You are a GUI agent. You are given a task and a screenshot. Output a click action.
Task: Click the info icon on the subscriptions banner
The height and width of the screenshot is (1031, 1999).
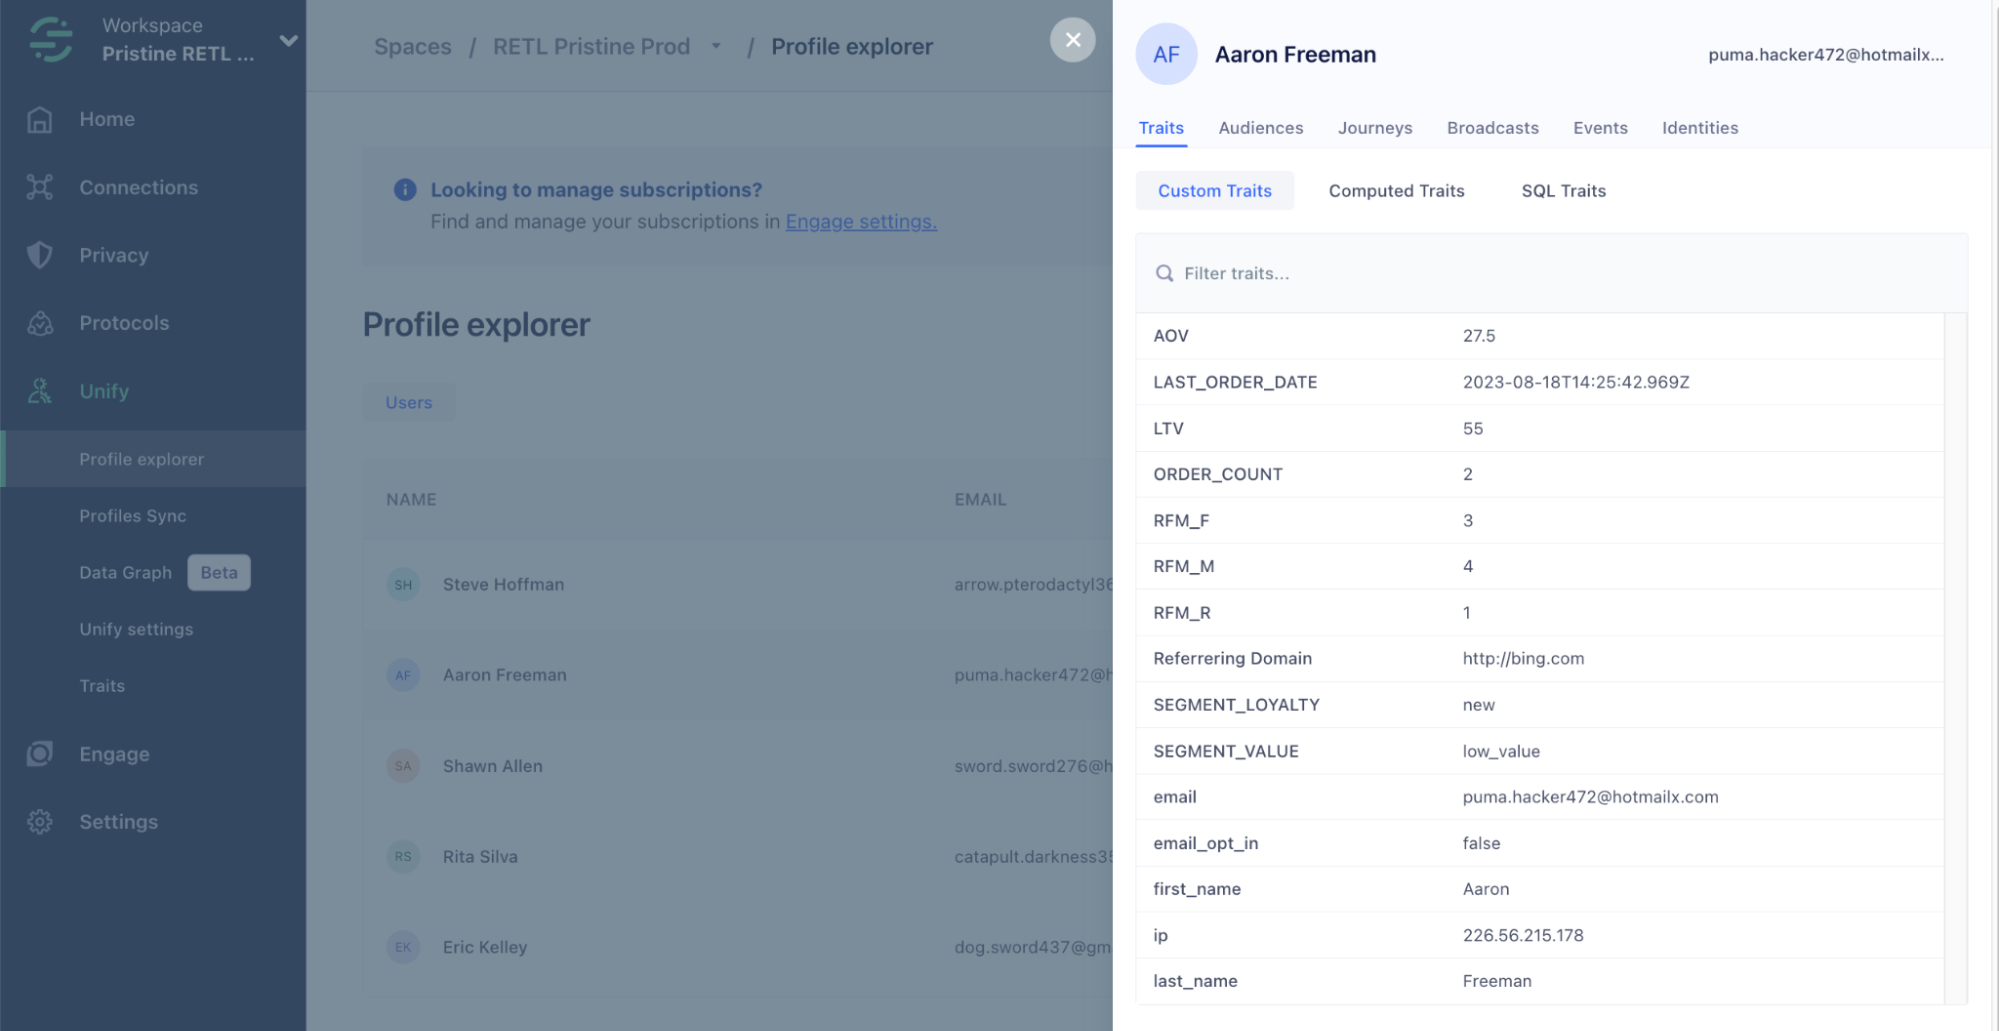click(x=403, y=190)
